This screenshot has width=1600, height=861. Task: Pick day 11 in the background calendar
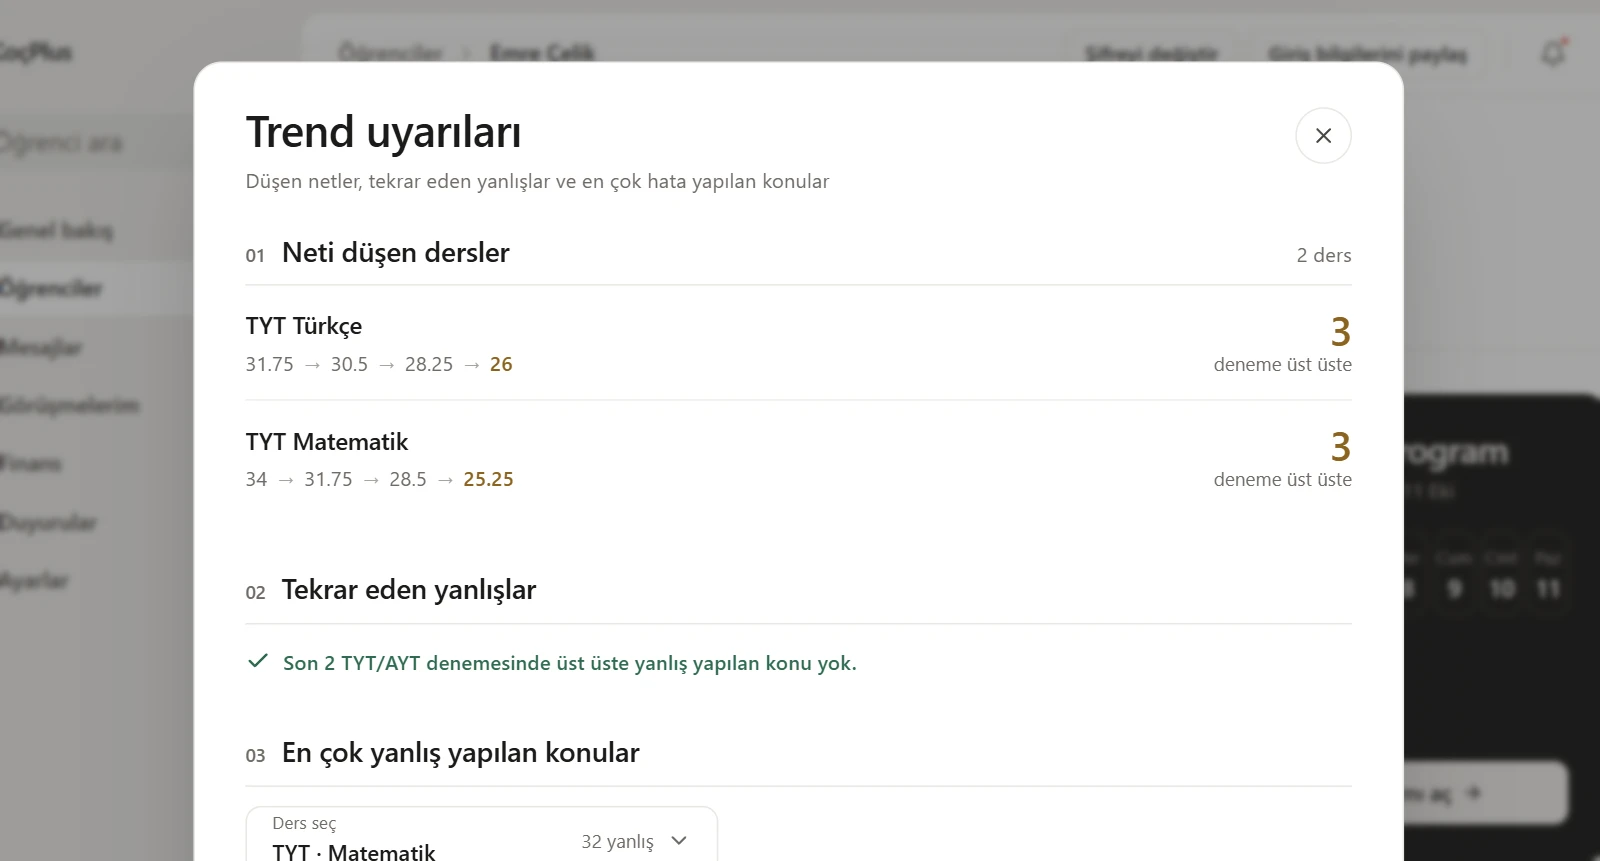pyautogui.click(x=1548, y=588)
